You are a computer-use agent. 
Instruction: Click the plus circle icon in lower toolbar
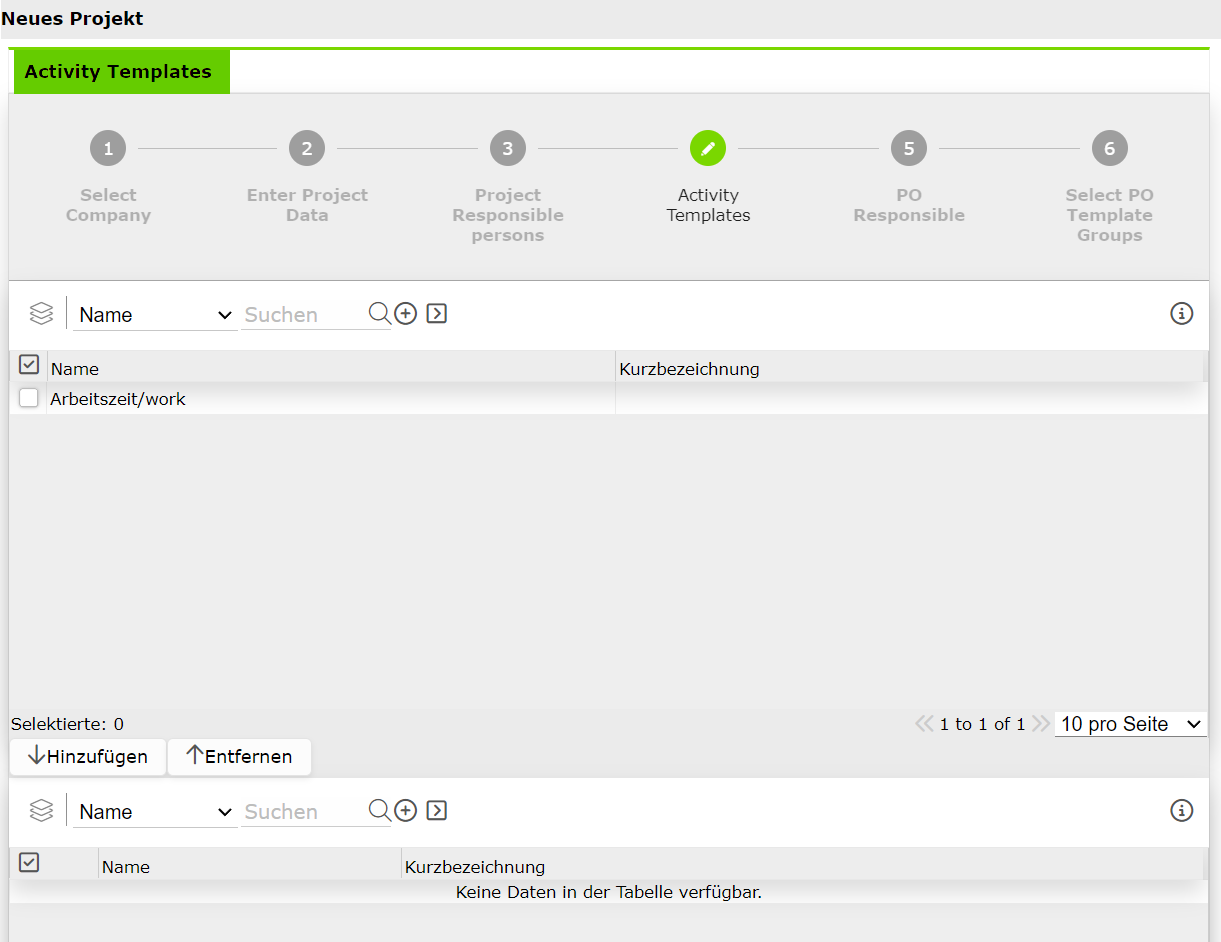[x=405, y=811]
